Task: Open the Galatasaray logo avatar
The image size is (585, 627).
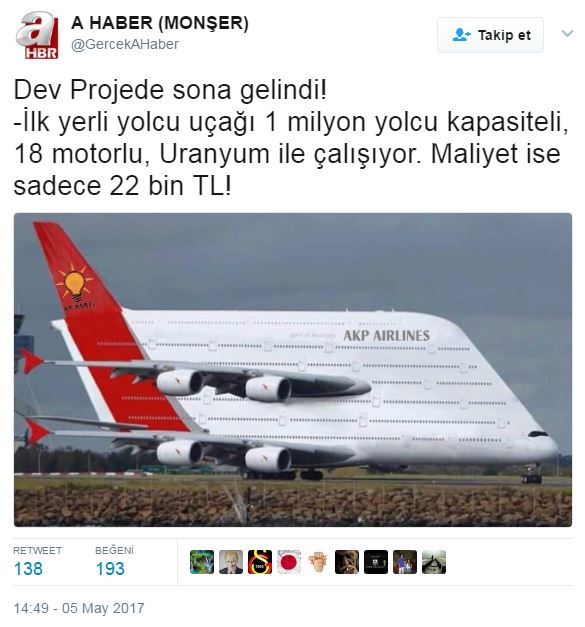Action: (260, 562)
